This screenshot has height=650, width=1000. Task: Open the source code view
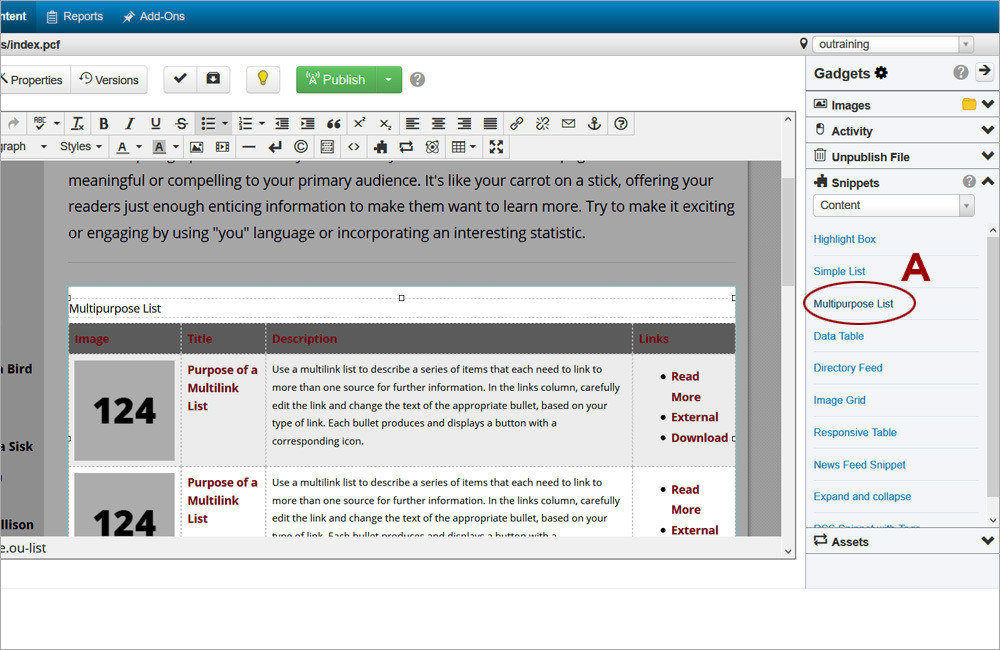[353, 147]
